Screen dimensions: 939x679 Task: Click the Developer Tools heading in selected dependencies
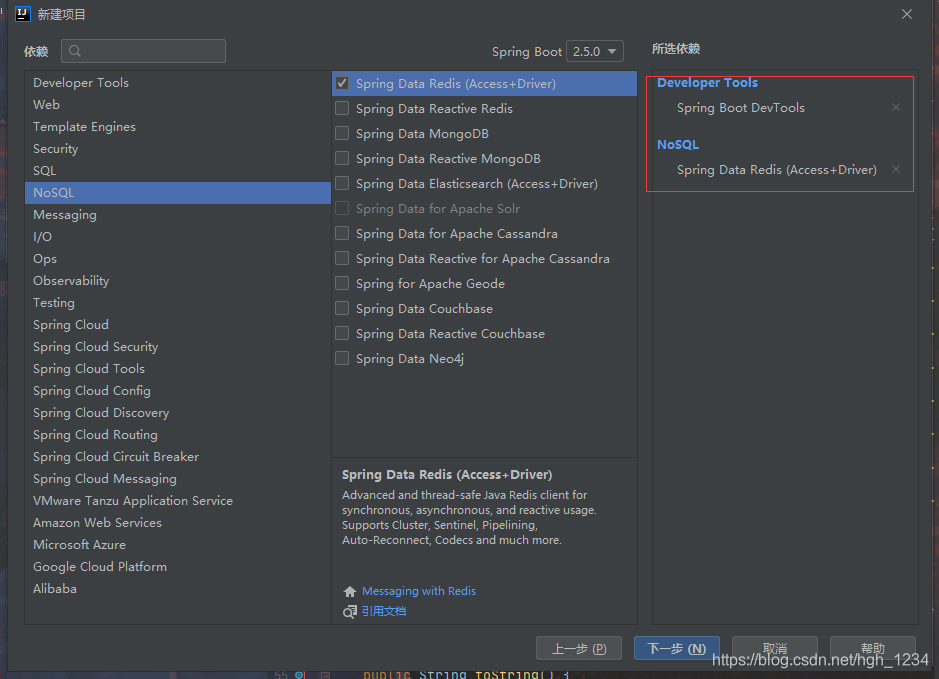707,83
